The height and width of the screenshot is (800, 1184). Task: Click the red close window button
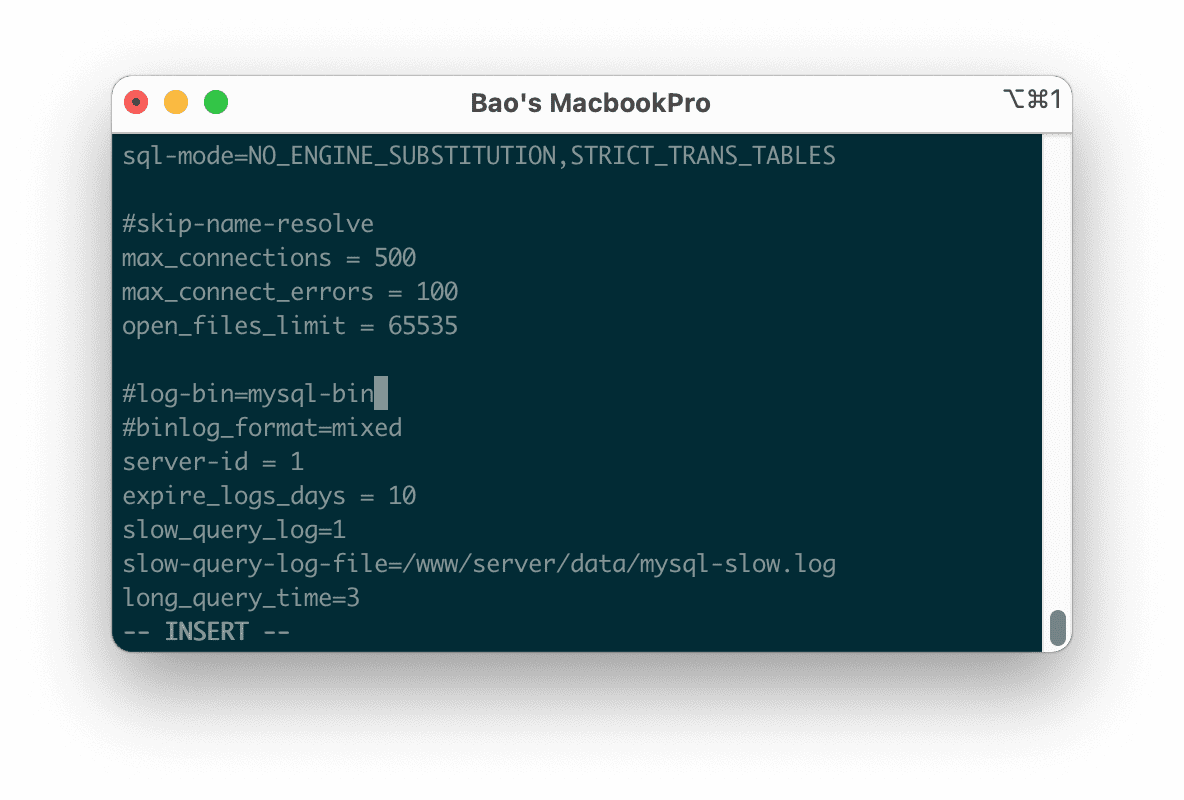click(x=136, y=102)
